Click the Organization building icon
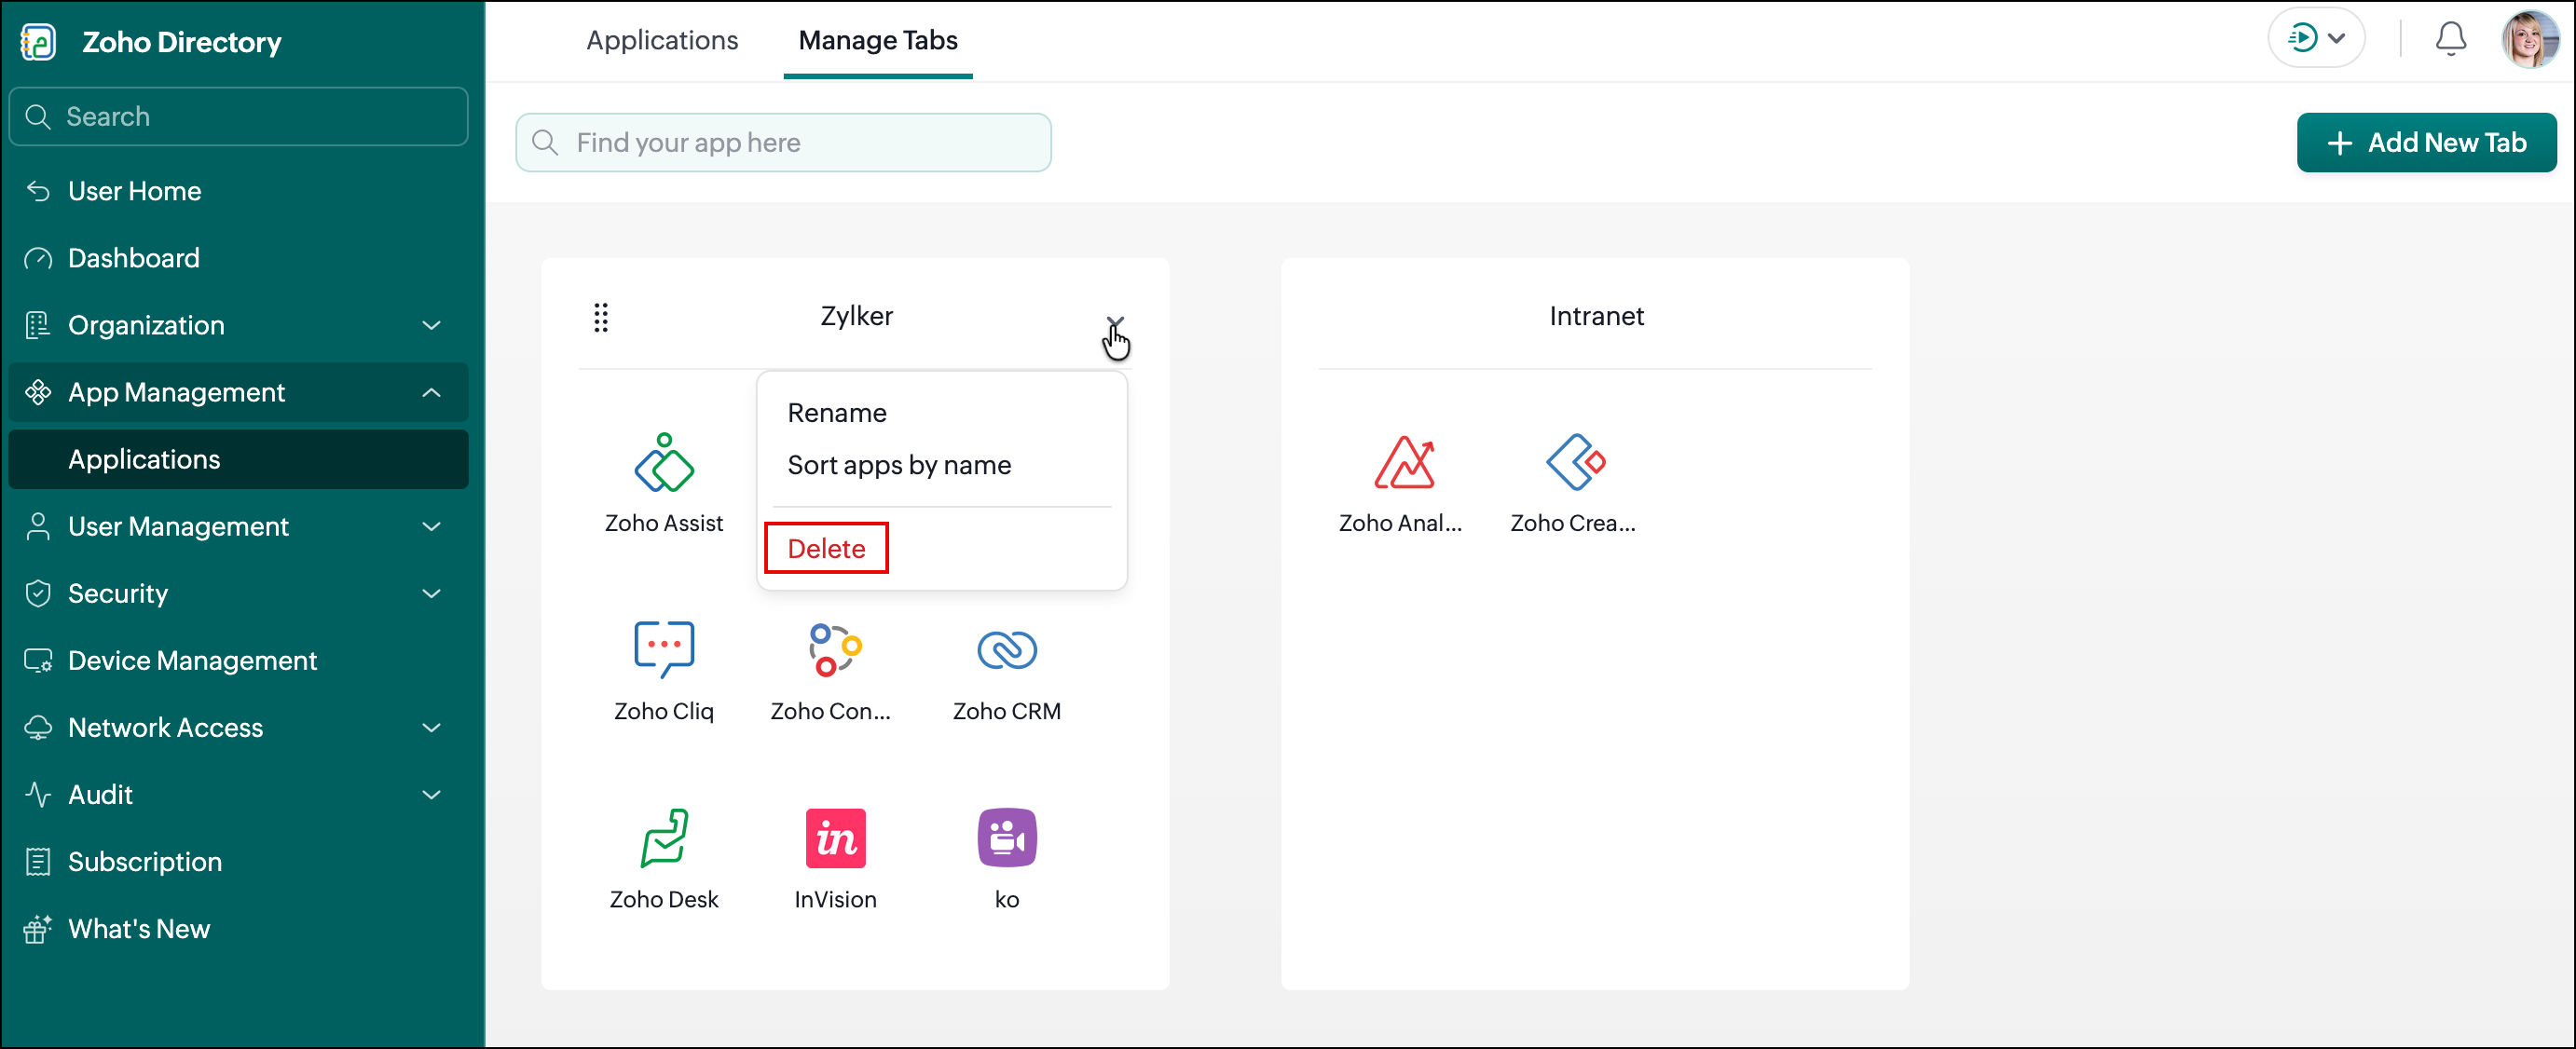The height and width of the screenshot is (1049, 2576). point(38,325)
